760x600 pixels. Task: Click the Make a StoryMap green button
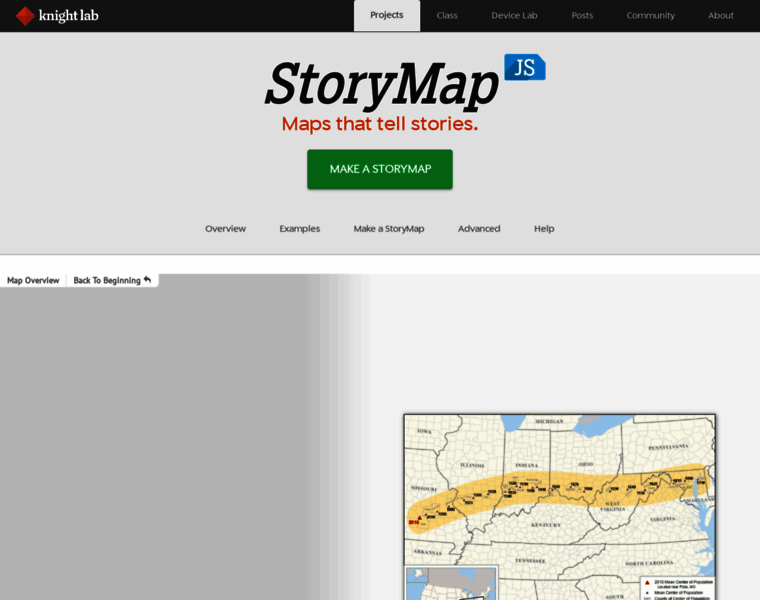pos(380,169)
